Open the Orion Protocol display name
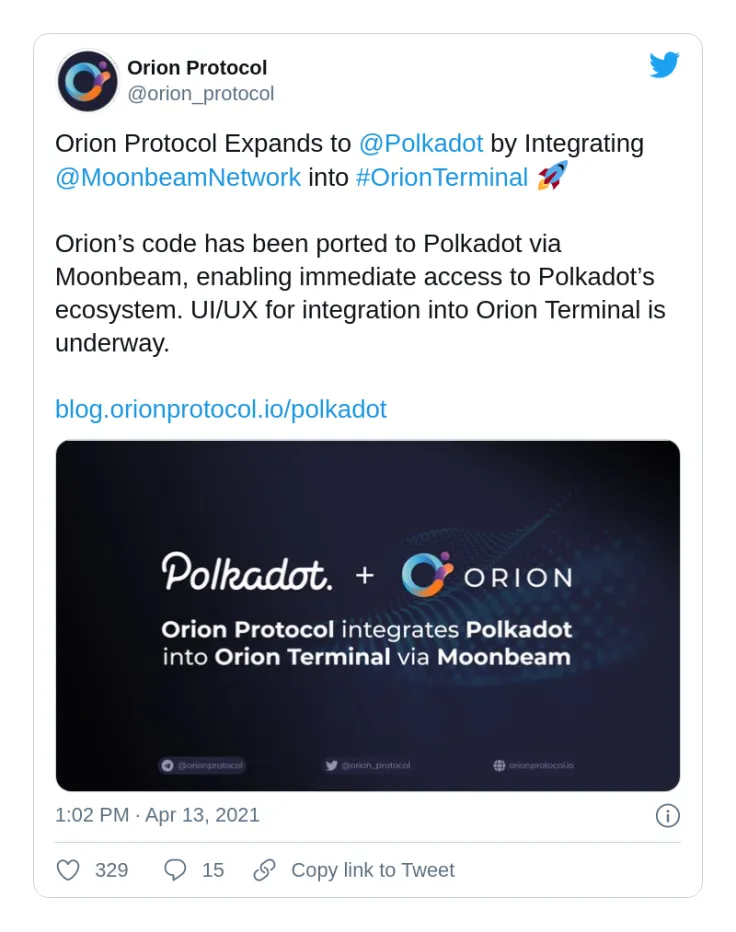The height and width of the screenshot is (932, 736). tap(197, 68)
